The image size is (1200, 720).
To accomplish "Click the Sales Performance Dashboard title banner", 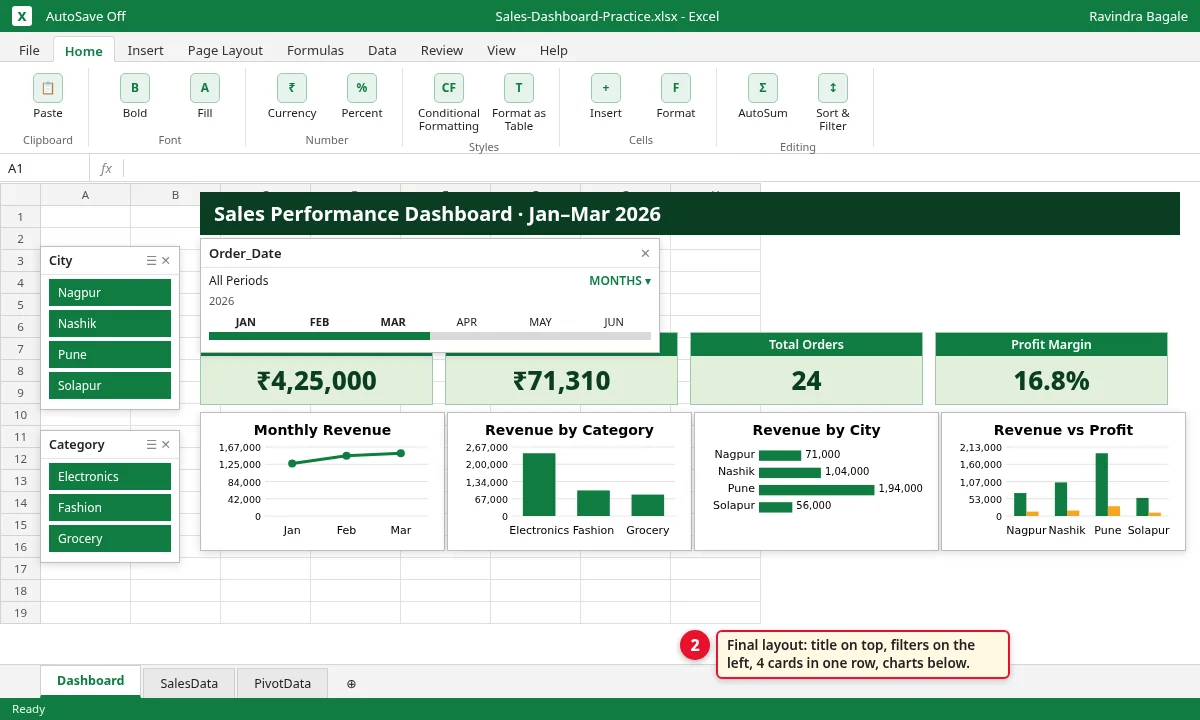I will tap(690, 214).
